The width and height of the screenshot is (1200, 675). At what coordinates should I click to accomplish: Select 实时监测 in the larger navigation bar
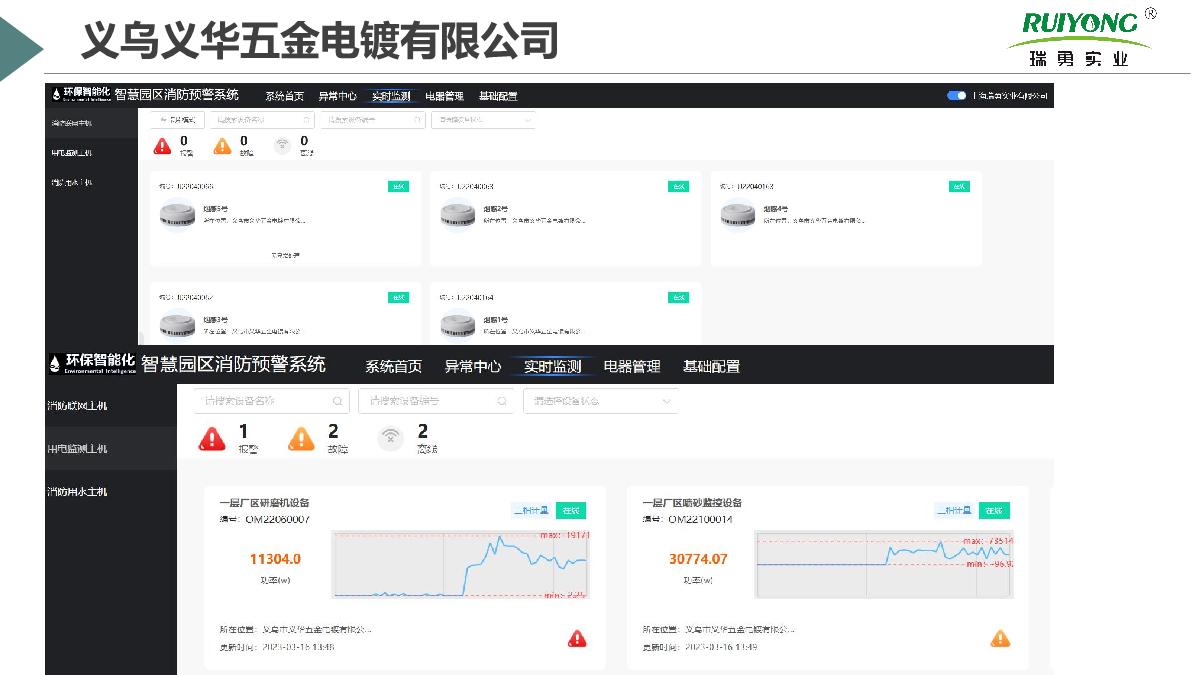(552, 366)
